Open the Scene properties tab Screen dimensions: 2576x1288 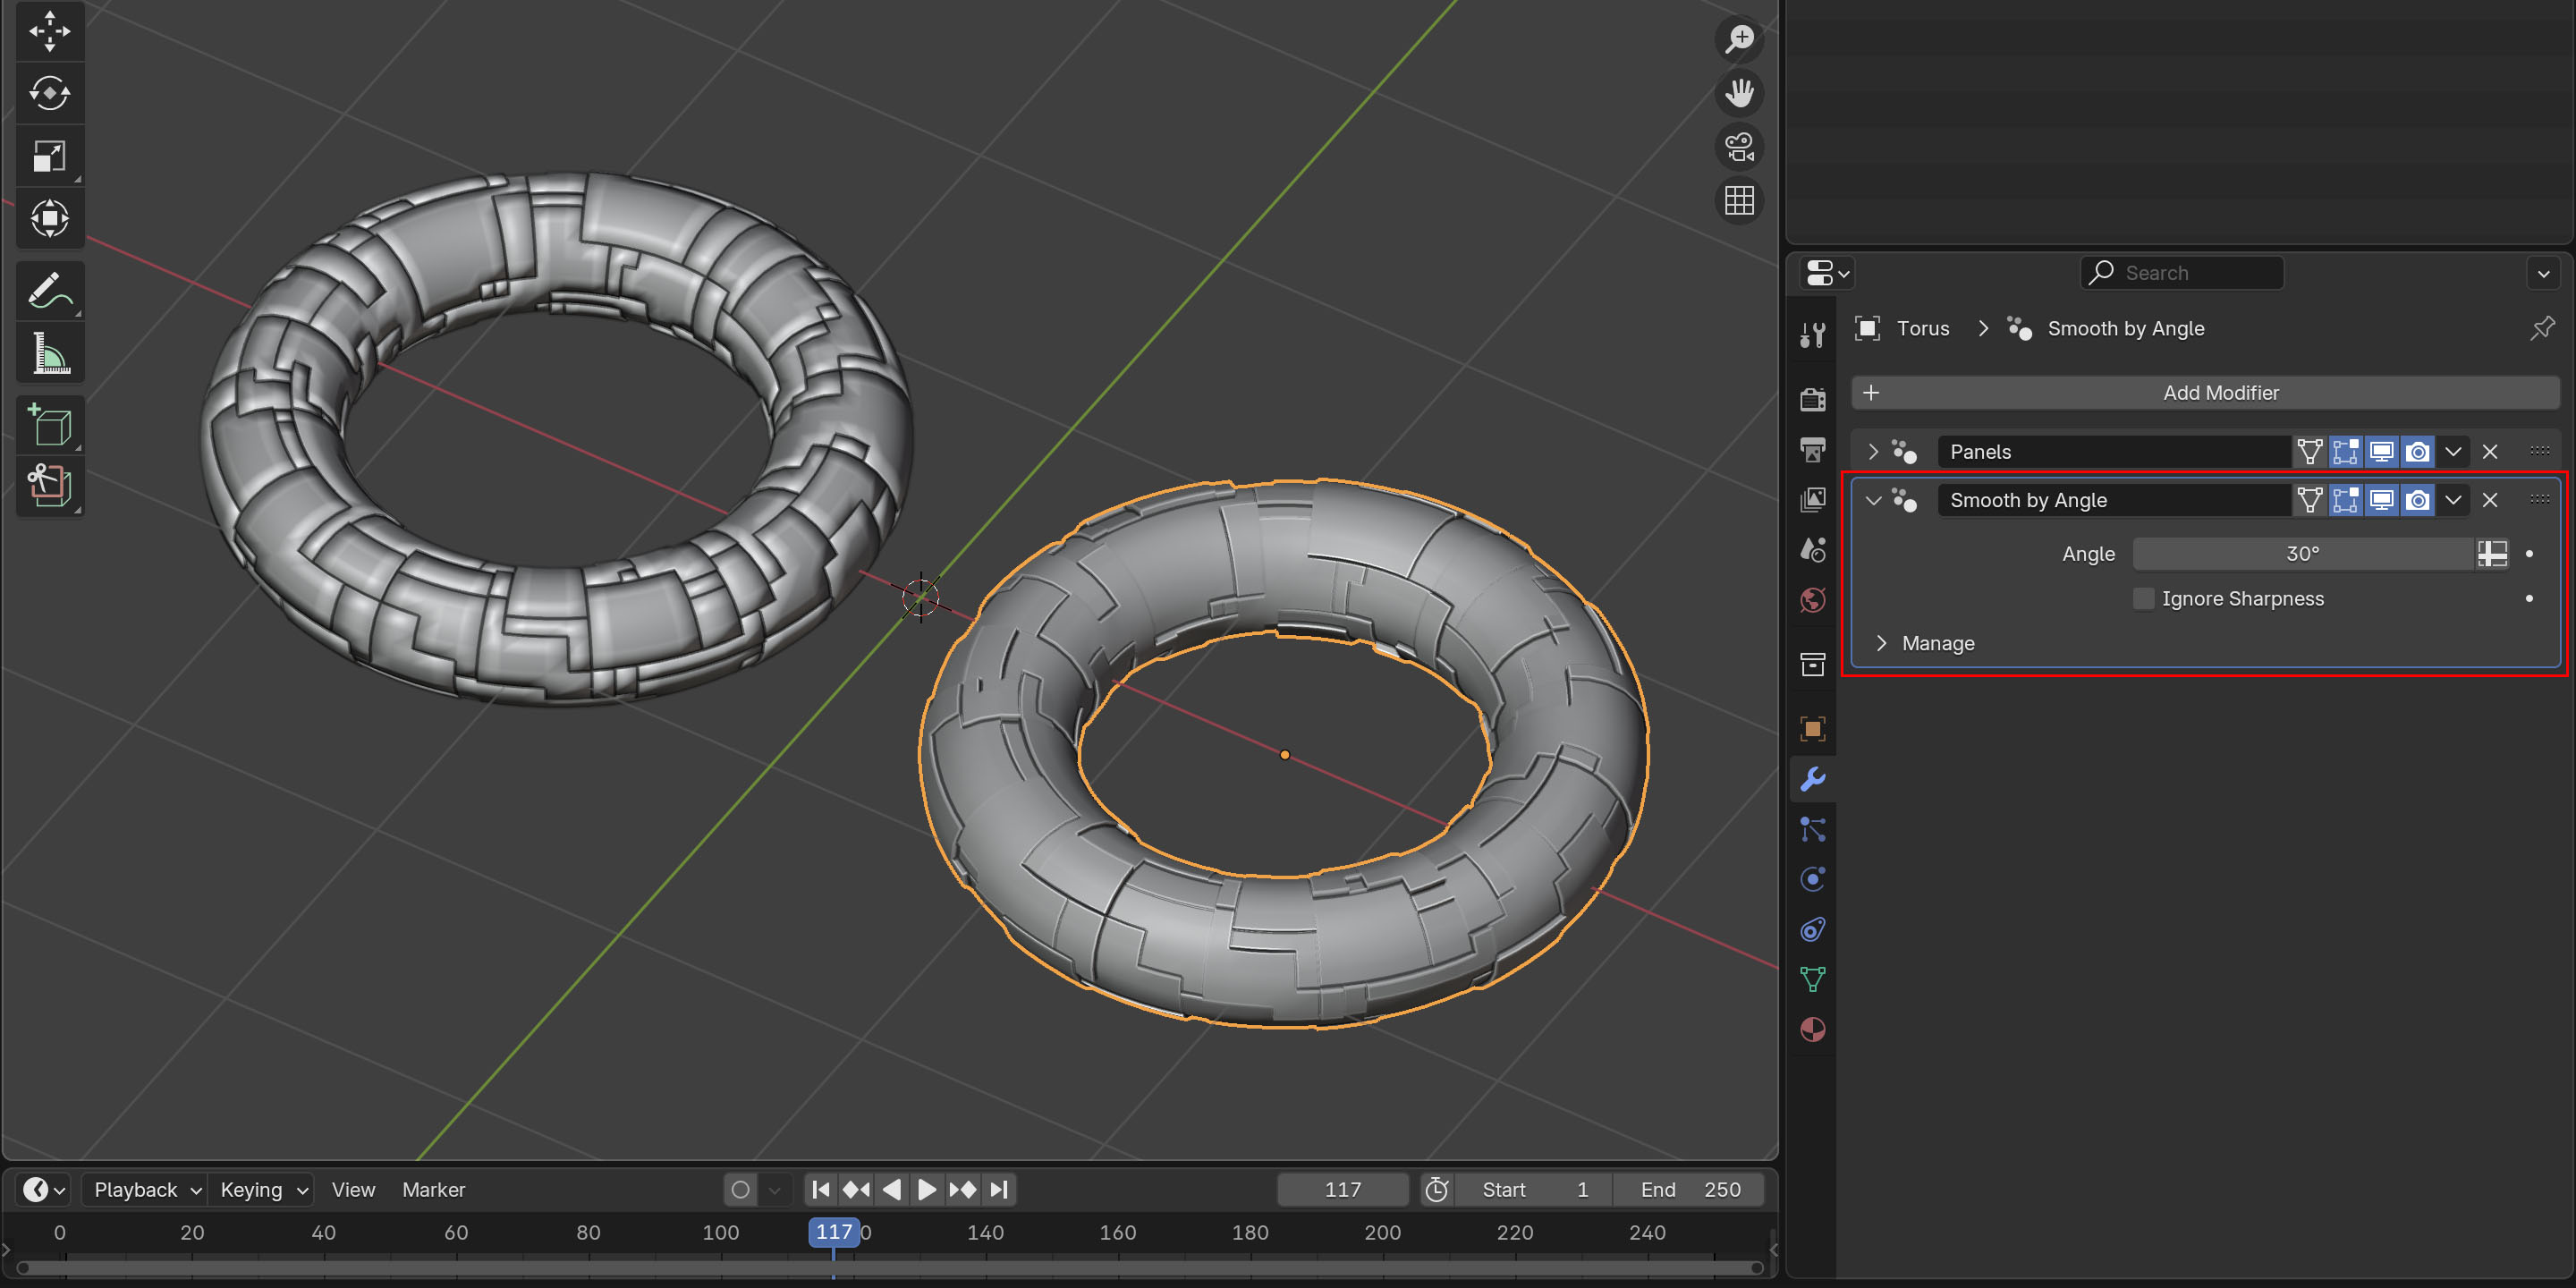(1812, 549)
